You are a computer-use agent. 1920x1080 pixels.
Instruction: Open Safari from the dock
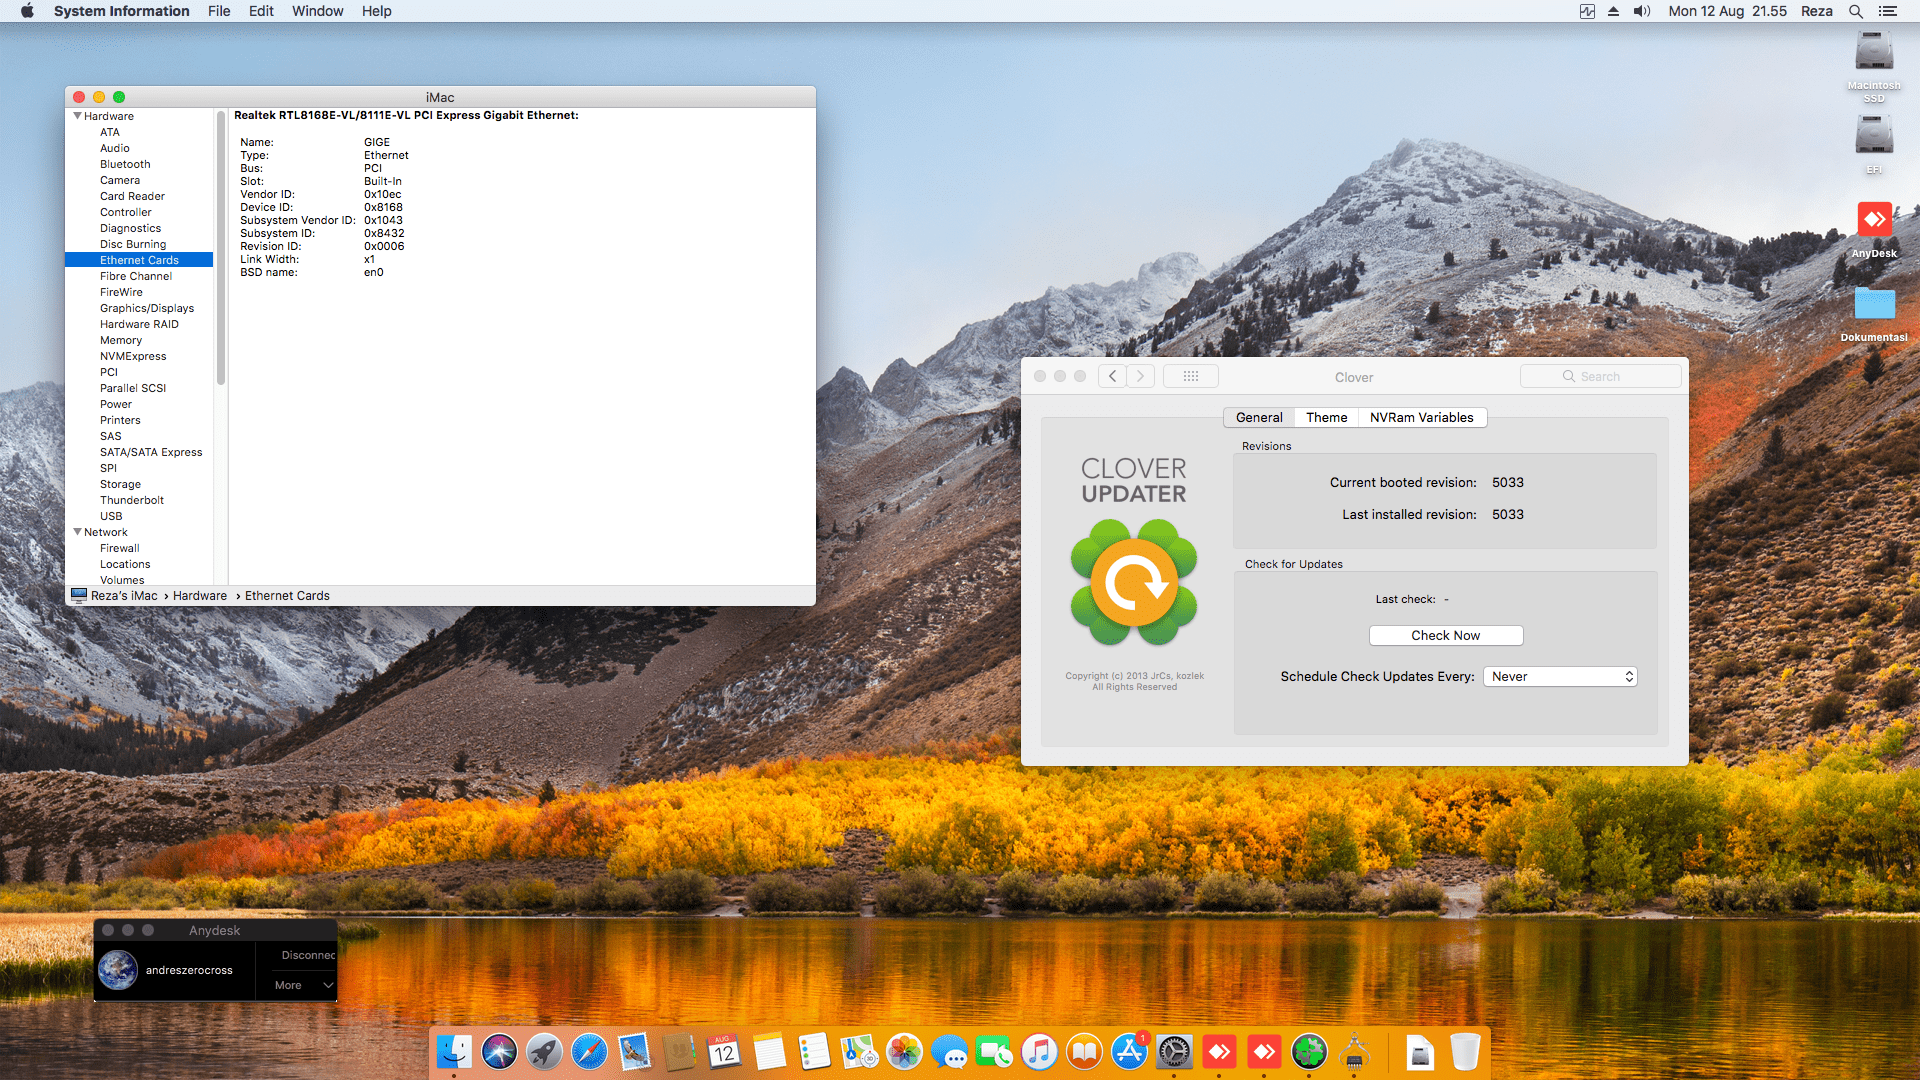tap(589, 1052)
